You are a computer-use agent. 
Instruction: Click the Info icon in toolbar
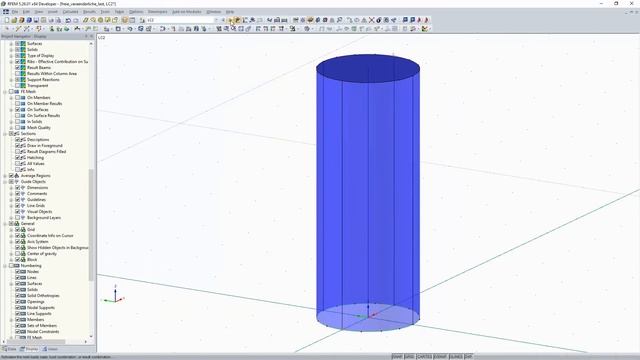click(x=379, y=20)
